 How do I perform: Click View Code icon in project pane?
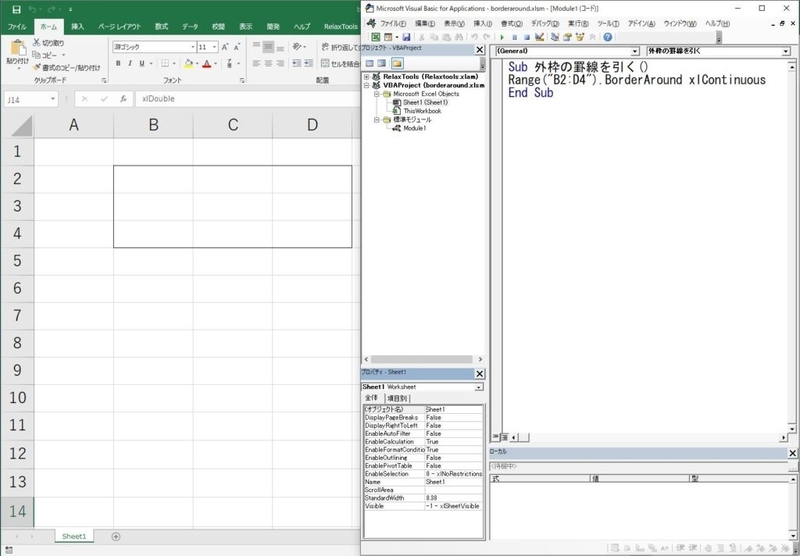tap(369, 63)
